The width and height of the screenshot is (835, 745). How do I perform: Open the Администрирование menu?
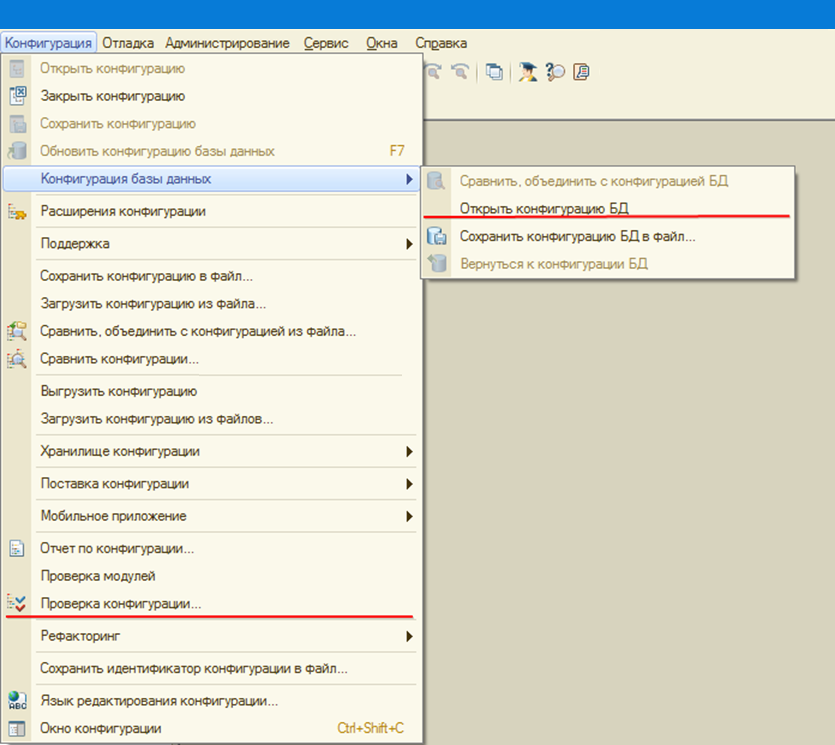pyautogui.click(x=227, y=43)
